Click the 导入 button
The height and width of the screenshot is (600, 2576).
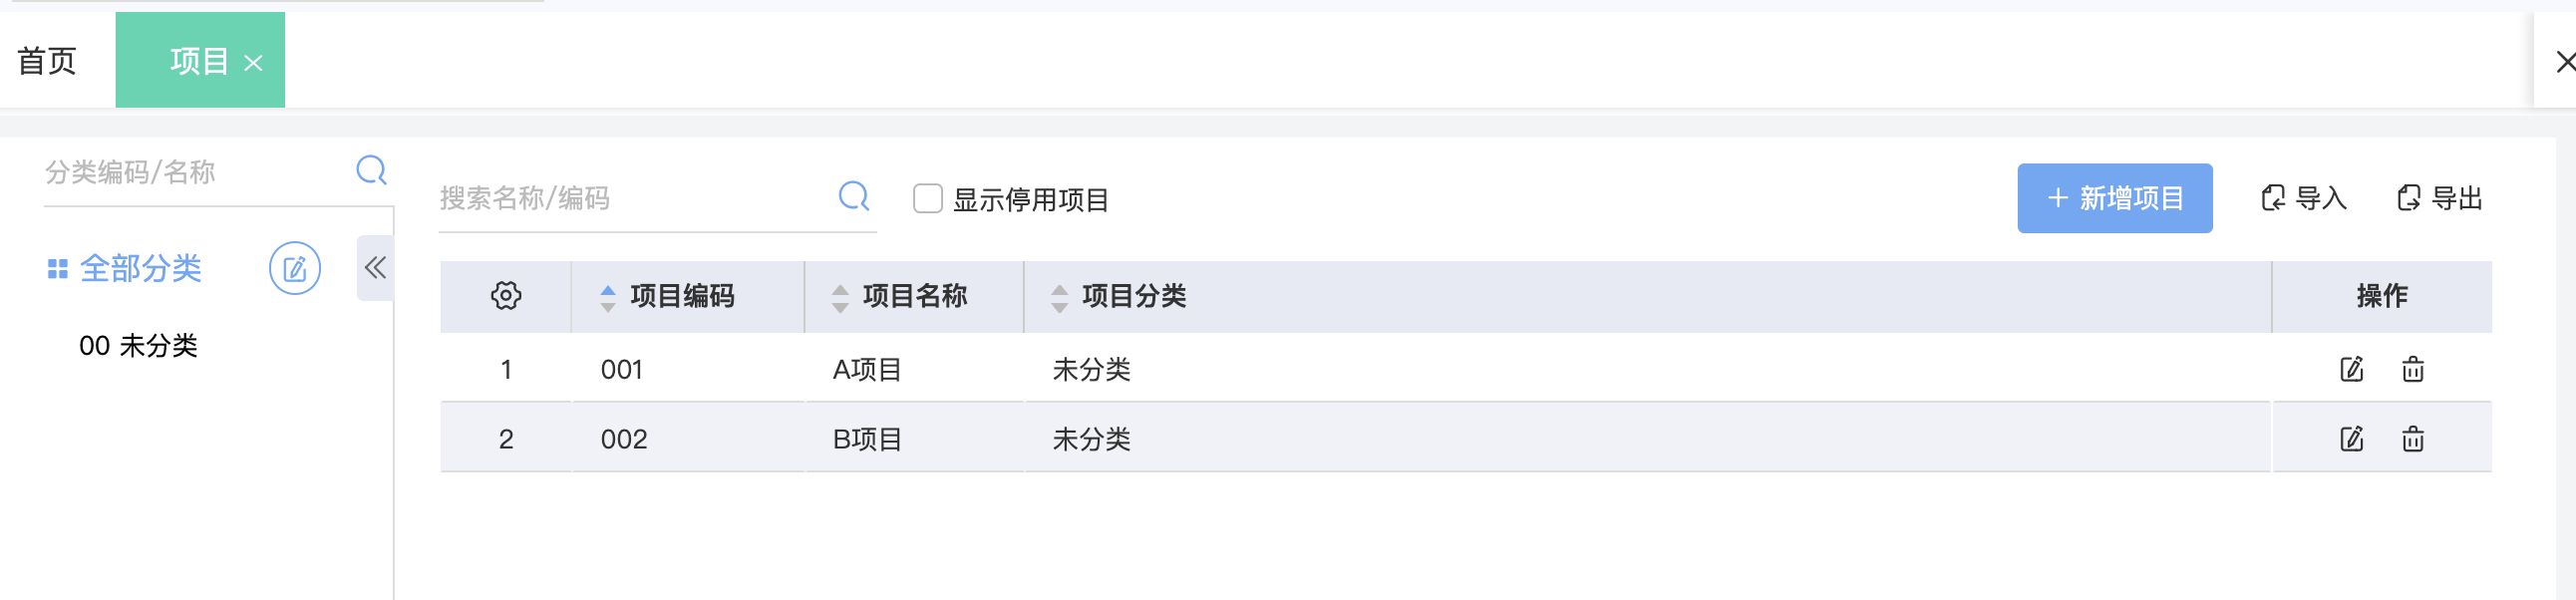tap(2304, 198)
